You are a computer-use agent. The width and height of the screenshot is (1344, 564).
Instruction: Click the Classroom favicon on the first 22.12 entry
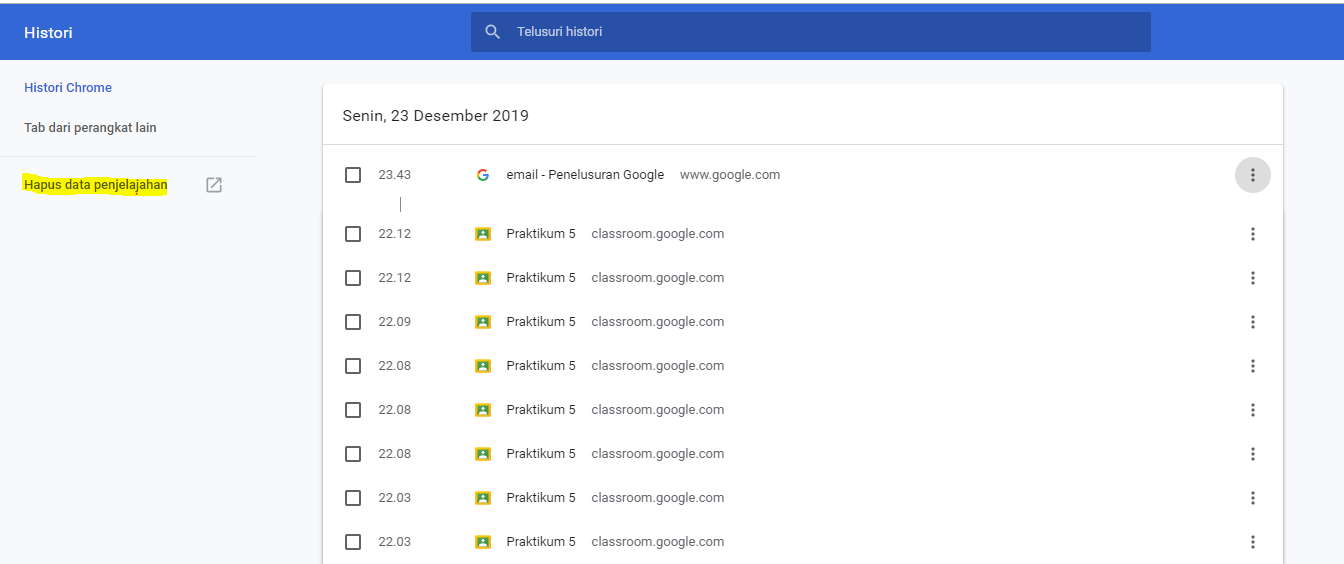coord(483,234)
